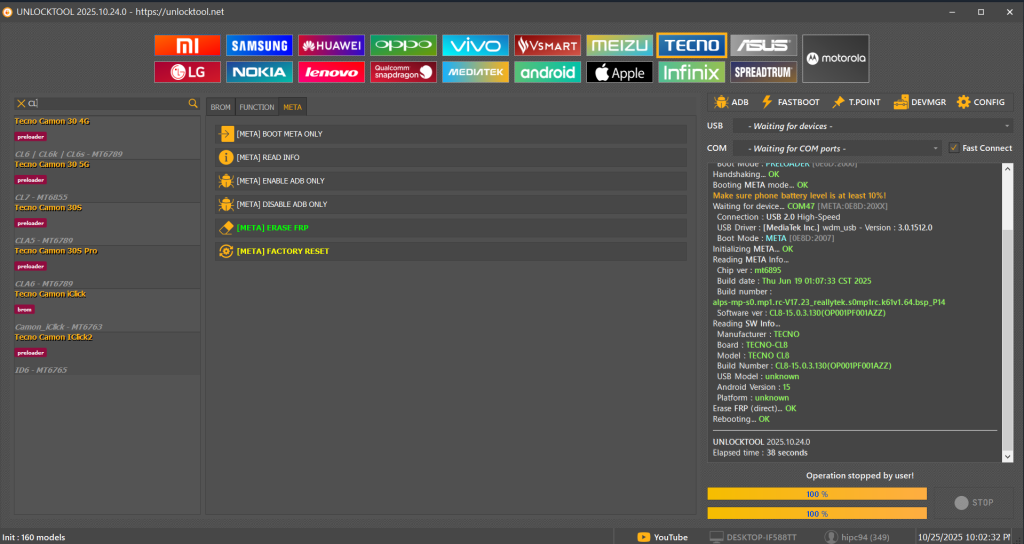Open the T.POINT tool
1024x544 pixels.
click(x=856, y=102)
